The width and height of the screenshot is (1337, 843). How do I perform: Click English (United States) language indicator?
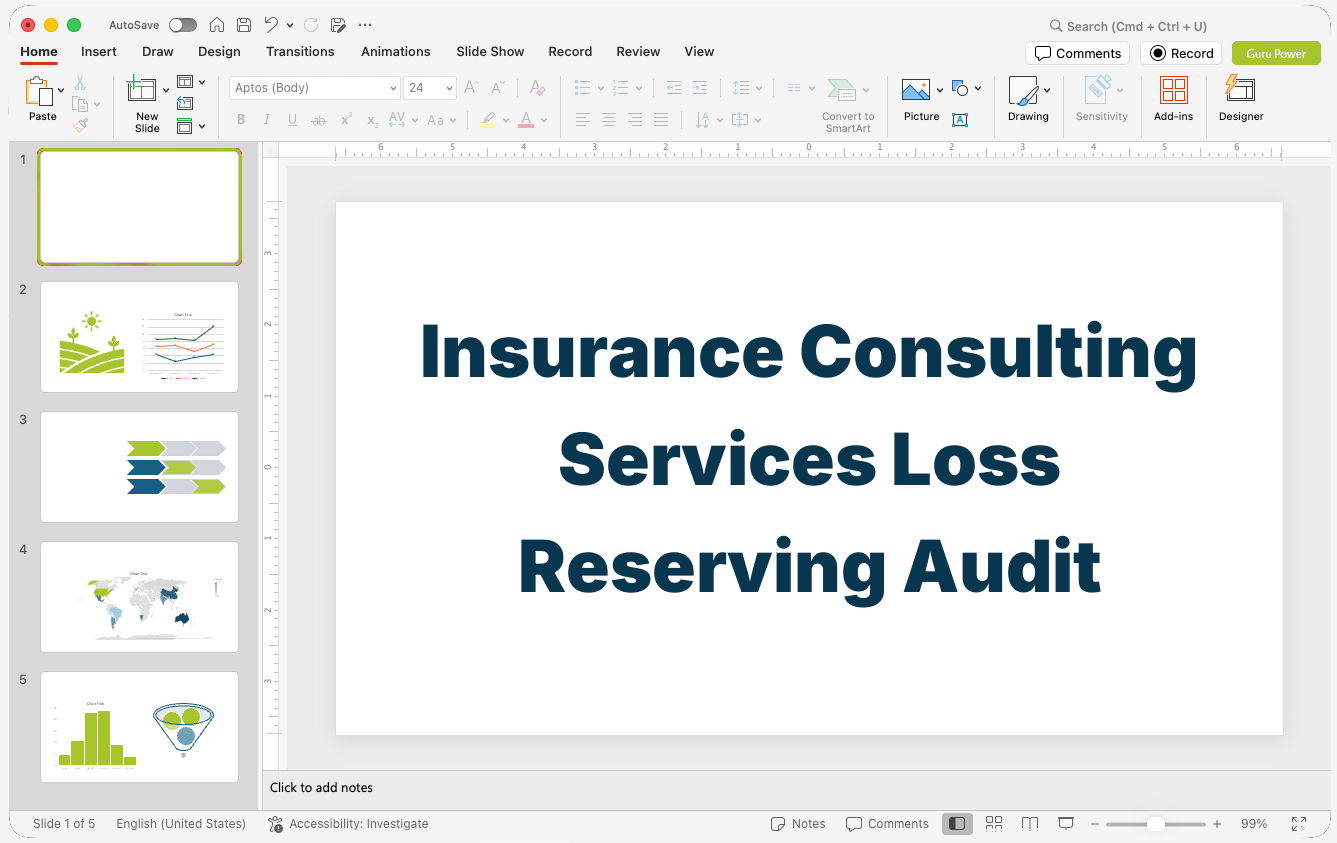tap(181, 824)
